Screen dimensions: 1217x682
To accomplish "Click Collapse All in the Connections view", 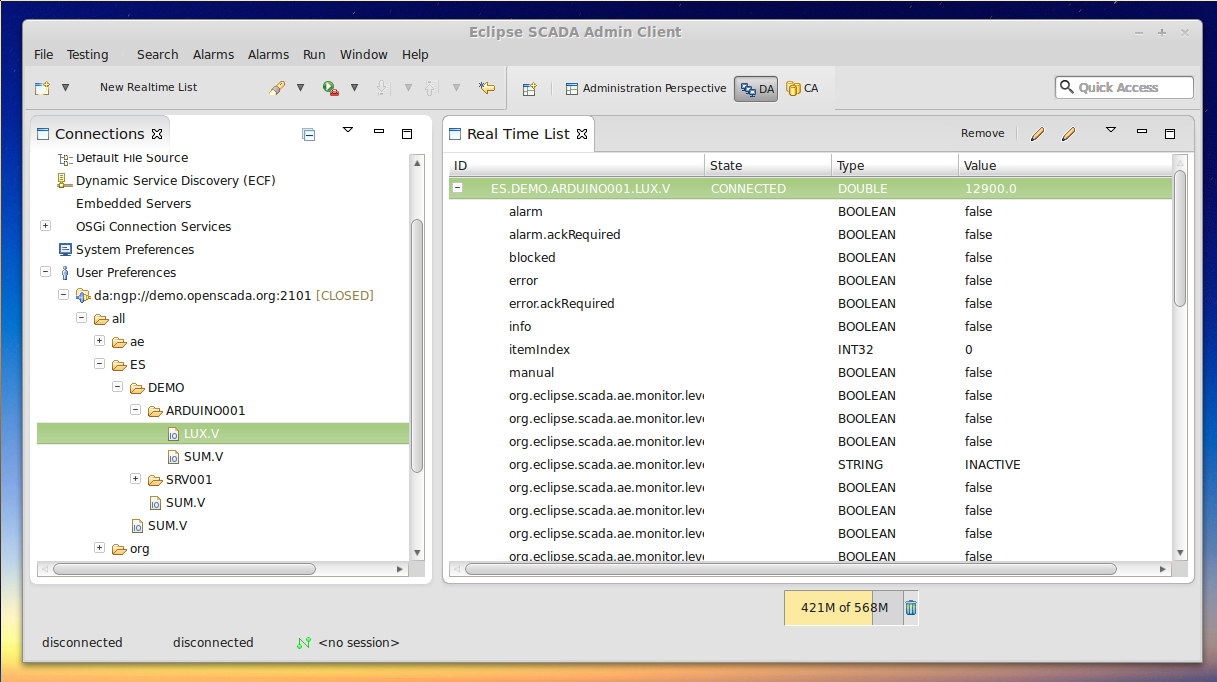I will (x=309, y=133).
